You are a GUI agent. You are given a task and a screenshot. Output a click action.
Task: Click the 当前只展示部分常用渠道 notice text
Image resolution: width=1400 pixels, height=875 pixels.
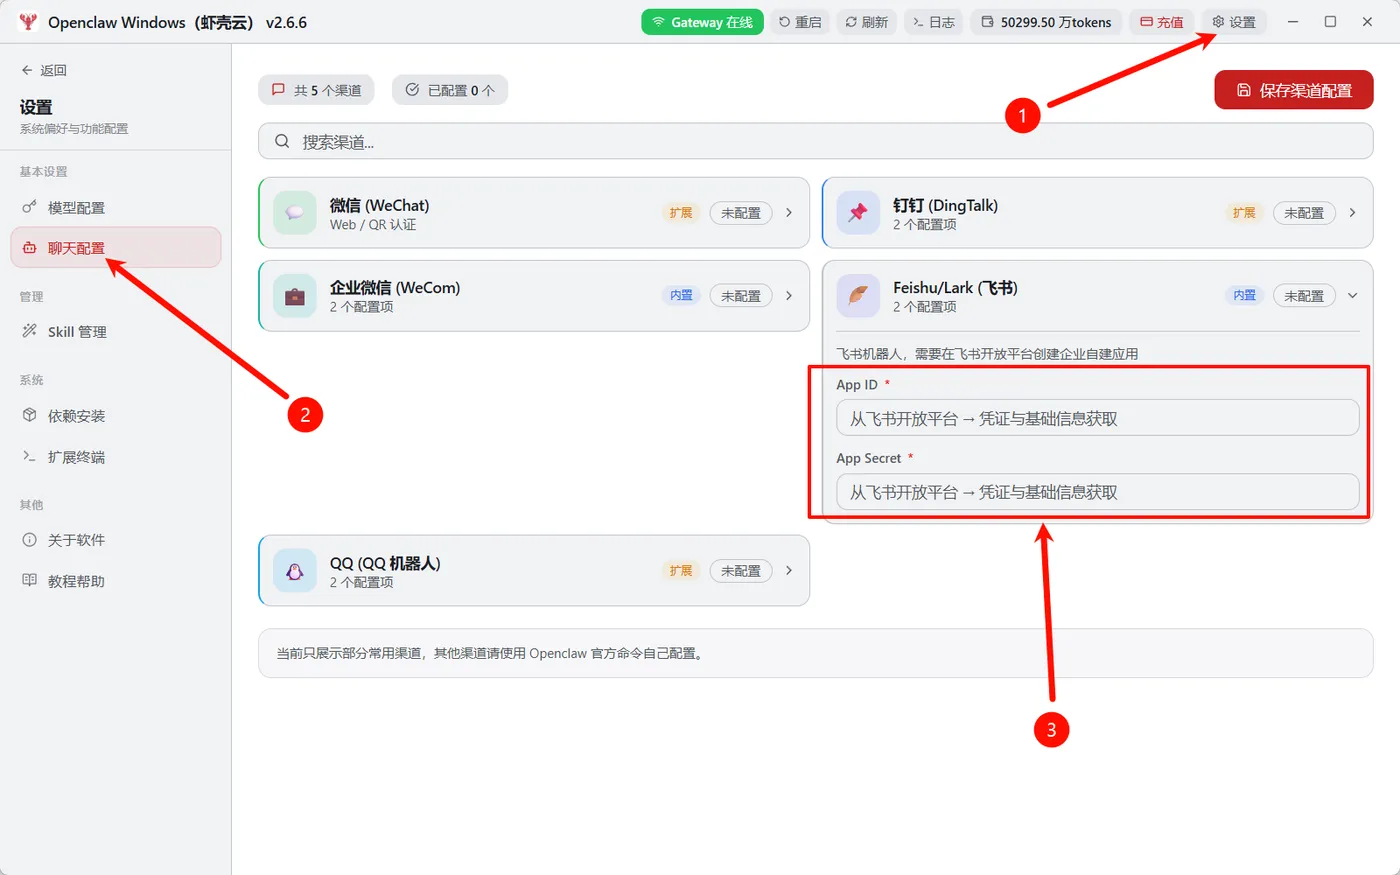(x=491, y=654)
